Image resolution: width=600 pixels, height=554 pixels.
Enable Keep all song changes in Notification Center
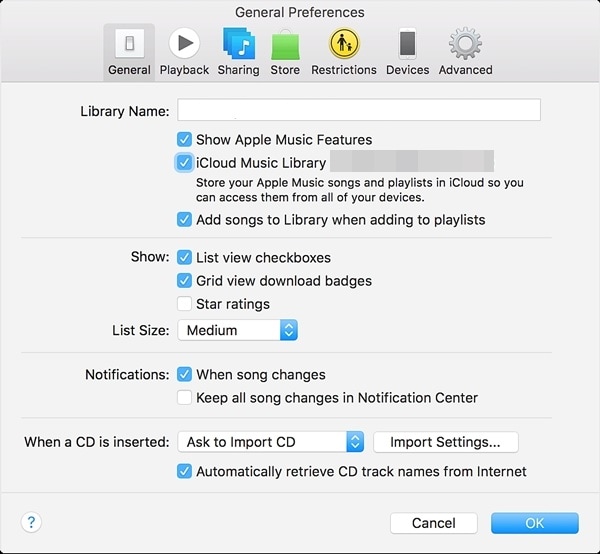(x=184, y=398)
